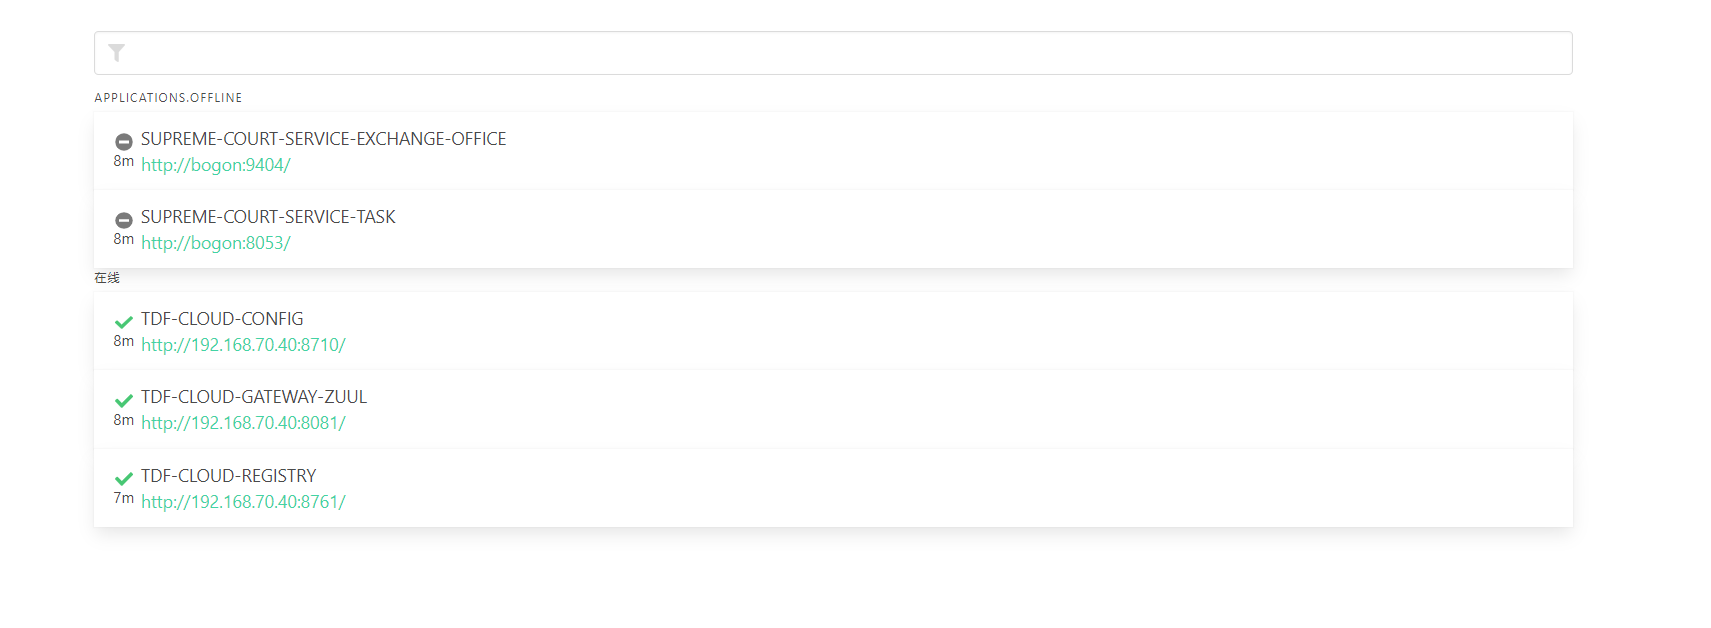1711x628 pixels.
Task: Click offline status icon for SUPREME-COURT-SERVICE-TASK
Action: tap(124, 219)
